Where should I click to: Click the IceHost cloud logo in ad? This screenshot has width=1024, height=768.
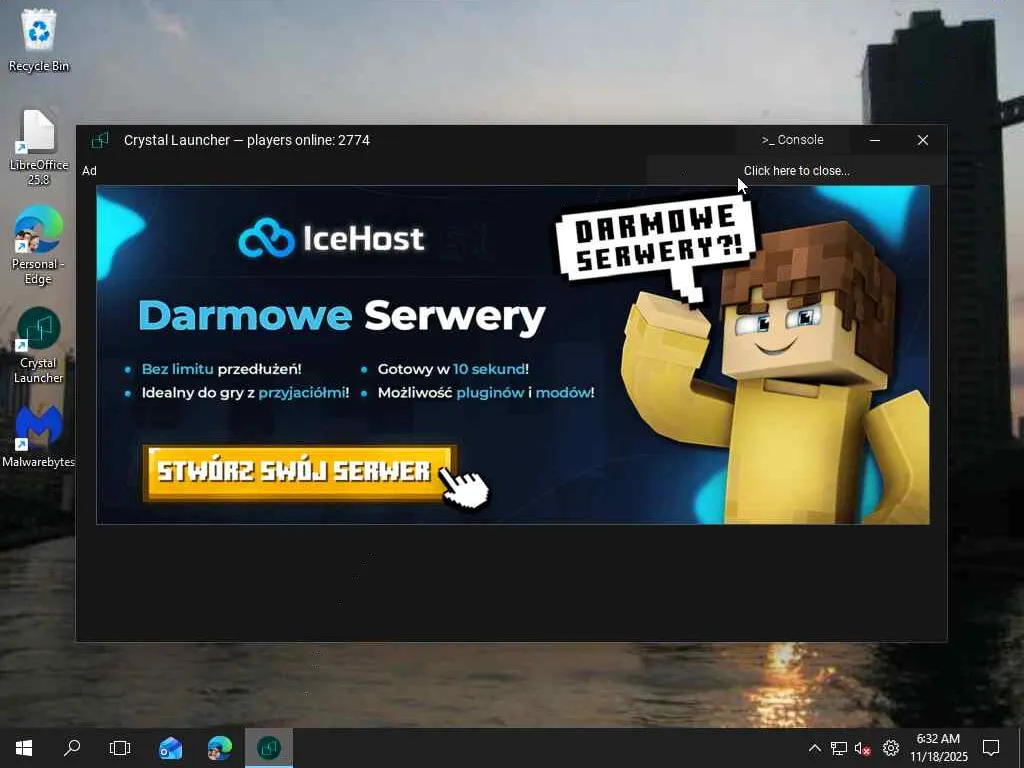tap(266, 238)
